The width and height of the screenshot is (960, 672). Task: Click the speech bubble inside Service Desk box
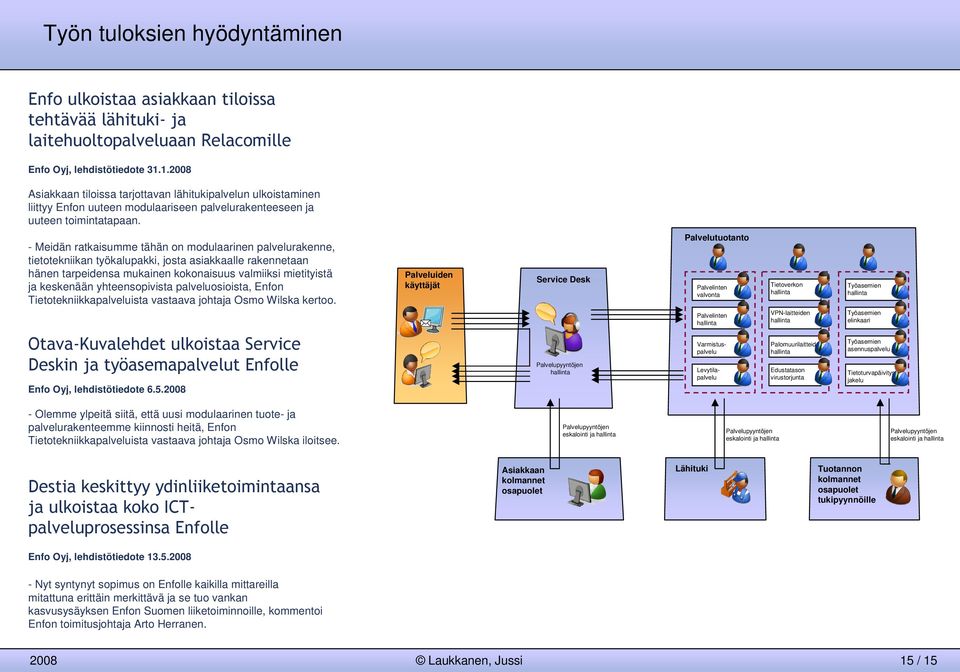click(x=546, y=312)
